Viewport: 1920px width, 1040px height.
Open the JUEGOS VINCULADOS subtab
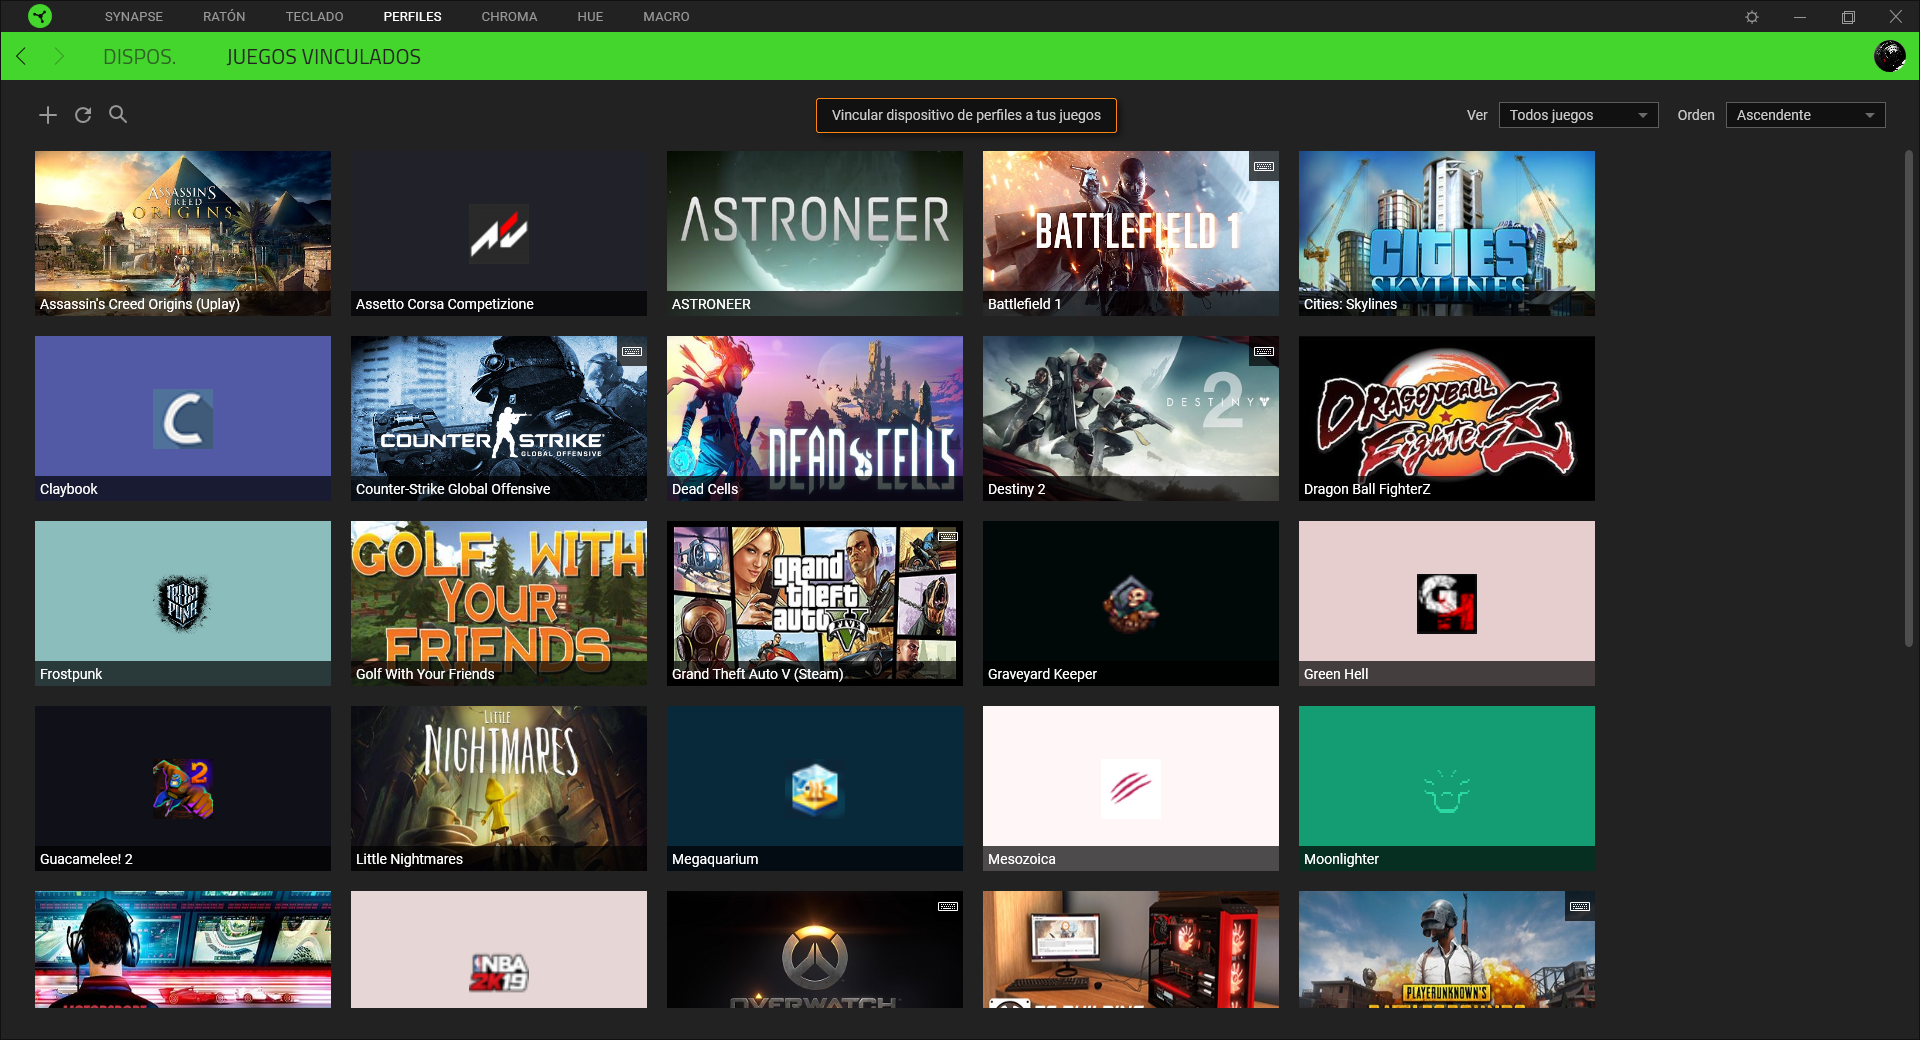tap(323, 57)
